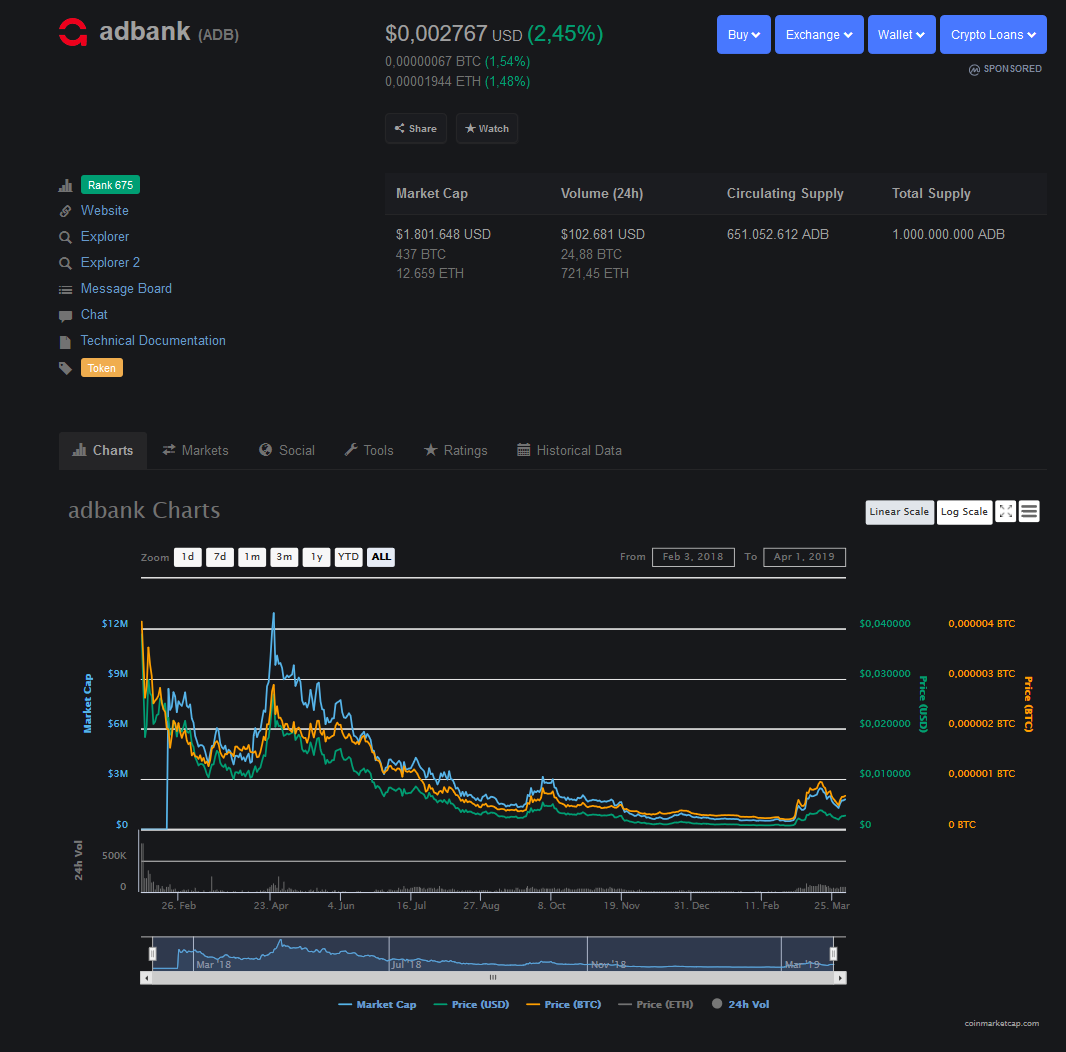Image resolution: width=1066 pixels, height=1052 pixels.
Task: Click the Message Board list icon
Action: pos(65,290)
